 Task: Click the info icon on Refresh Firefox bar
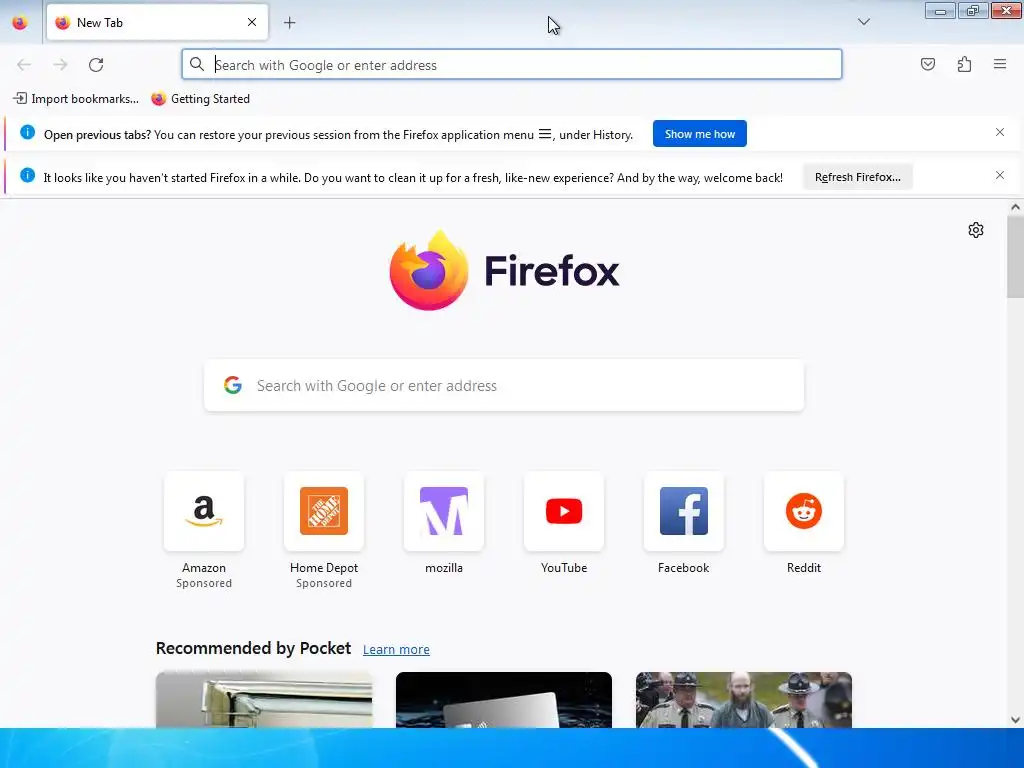pos(27,175)
